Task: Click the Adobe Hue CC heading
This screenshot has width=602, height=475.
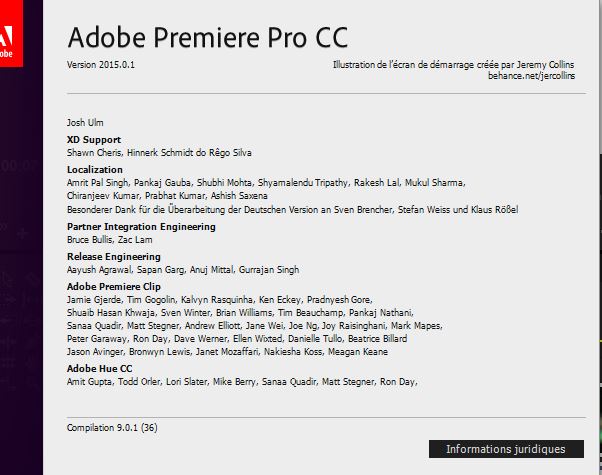Action: 99,369
